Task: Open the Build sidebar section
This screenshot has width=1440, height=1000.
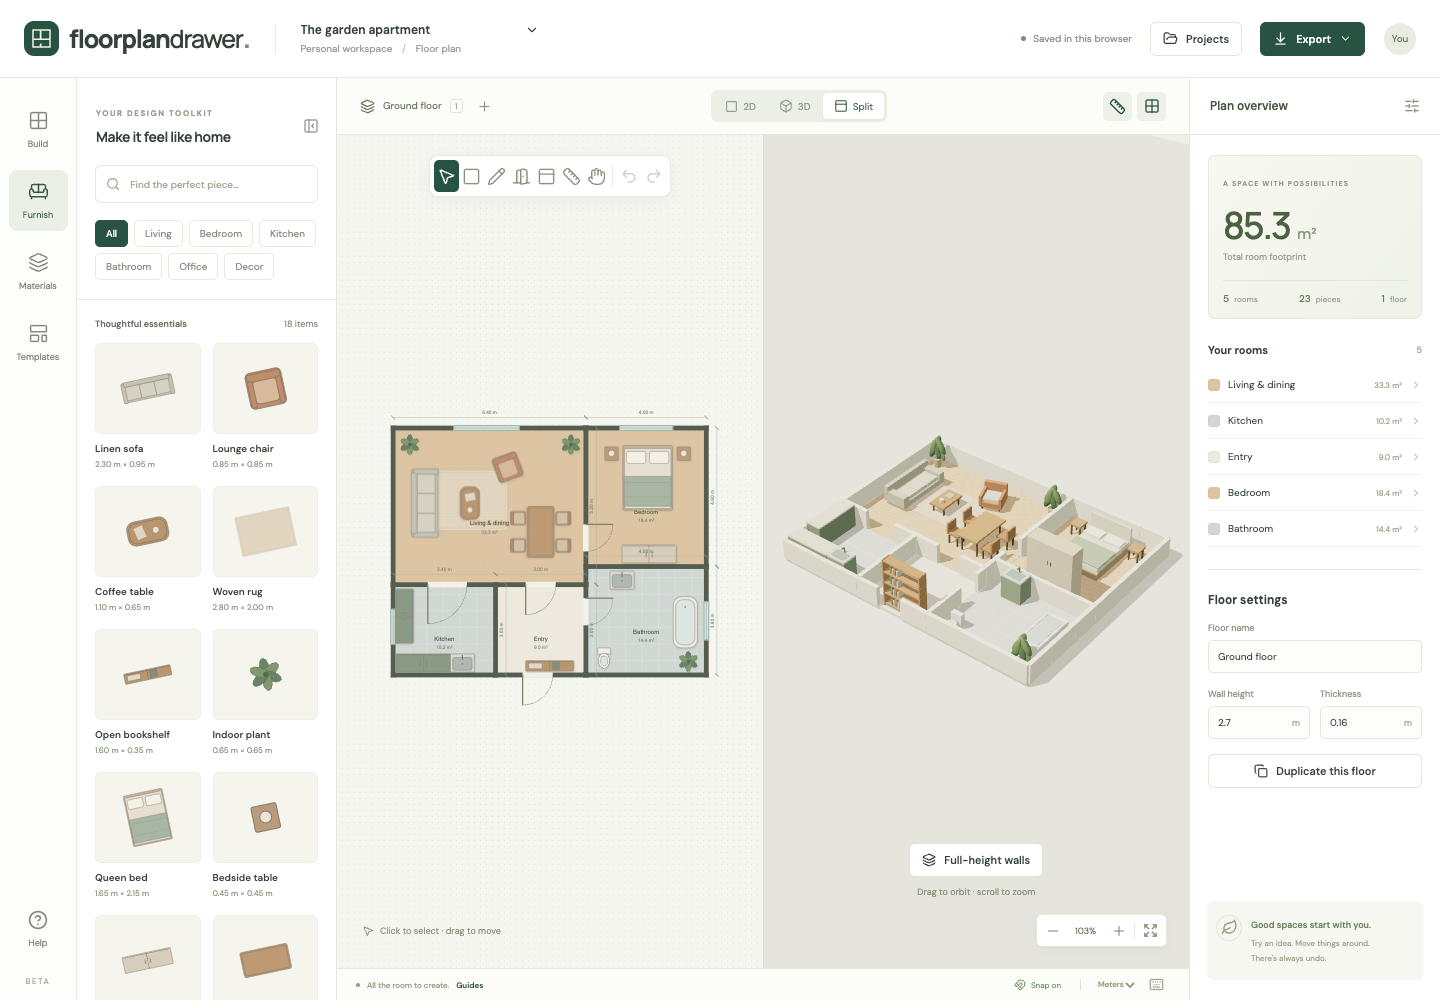Action: 38,130
